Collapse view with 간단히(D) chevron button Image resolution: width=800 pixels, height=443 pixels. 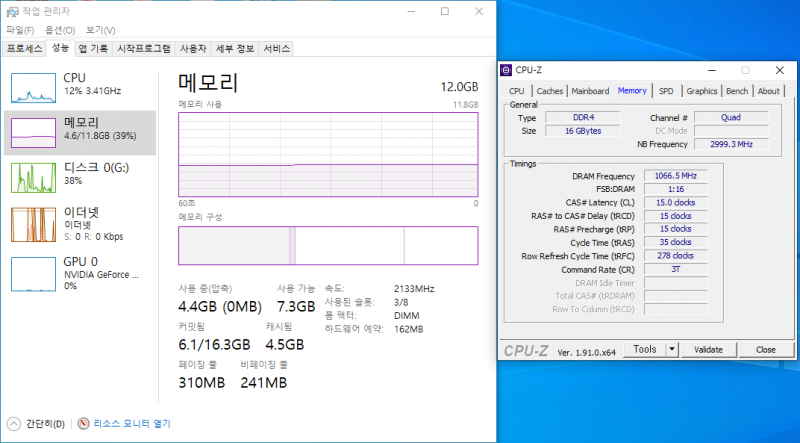14,424
